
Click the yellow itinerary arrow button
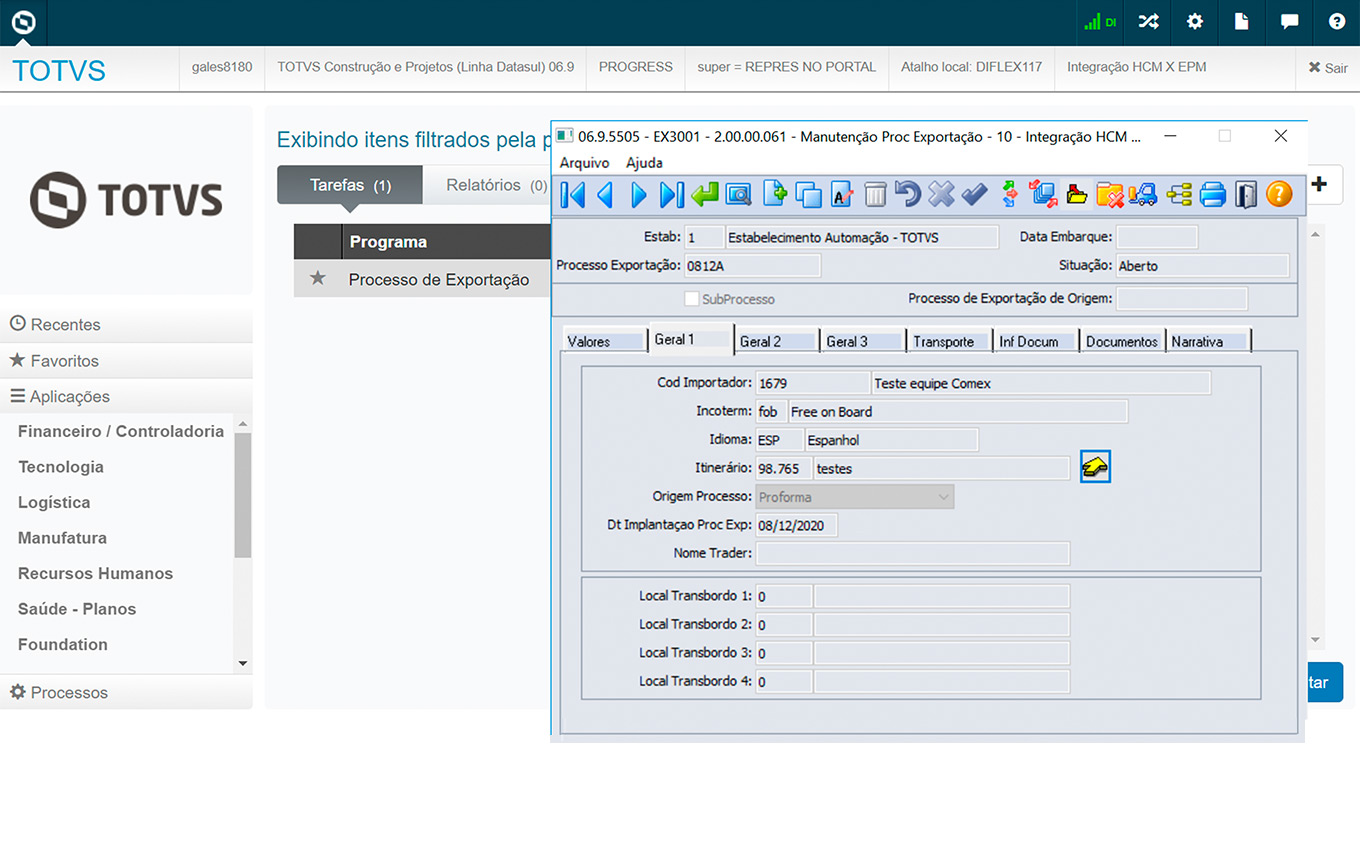(1095, 467)
